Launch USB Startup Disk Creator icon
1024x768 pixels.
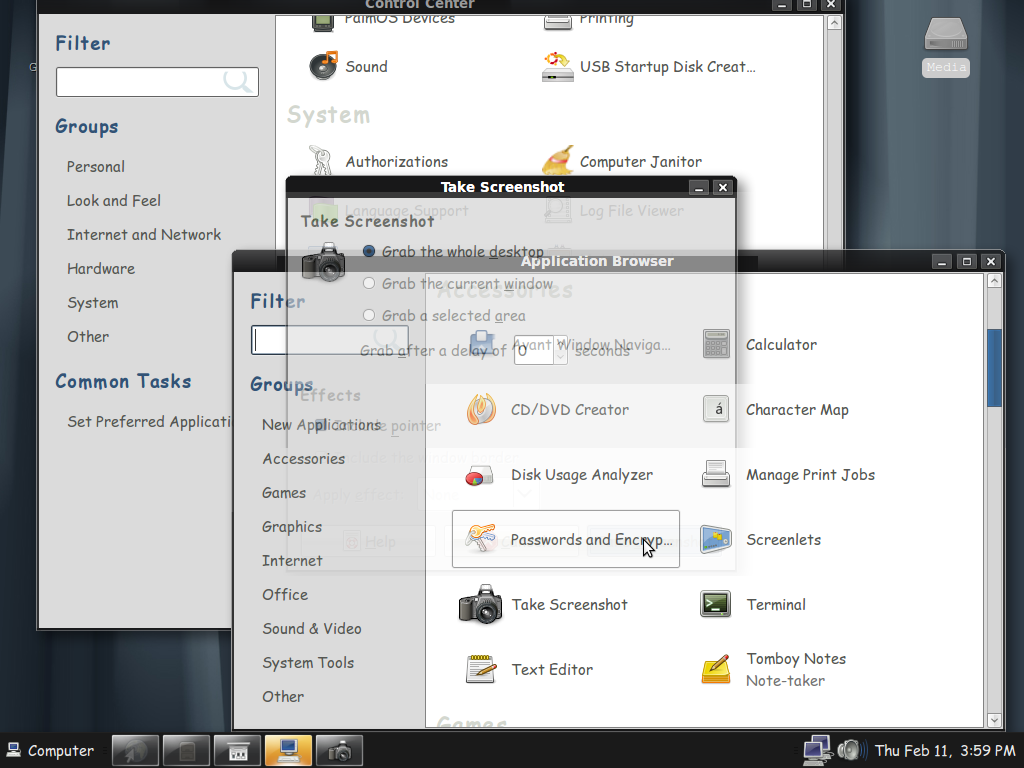[x=558, y=67]
